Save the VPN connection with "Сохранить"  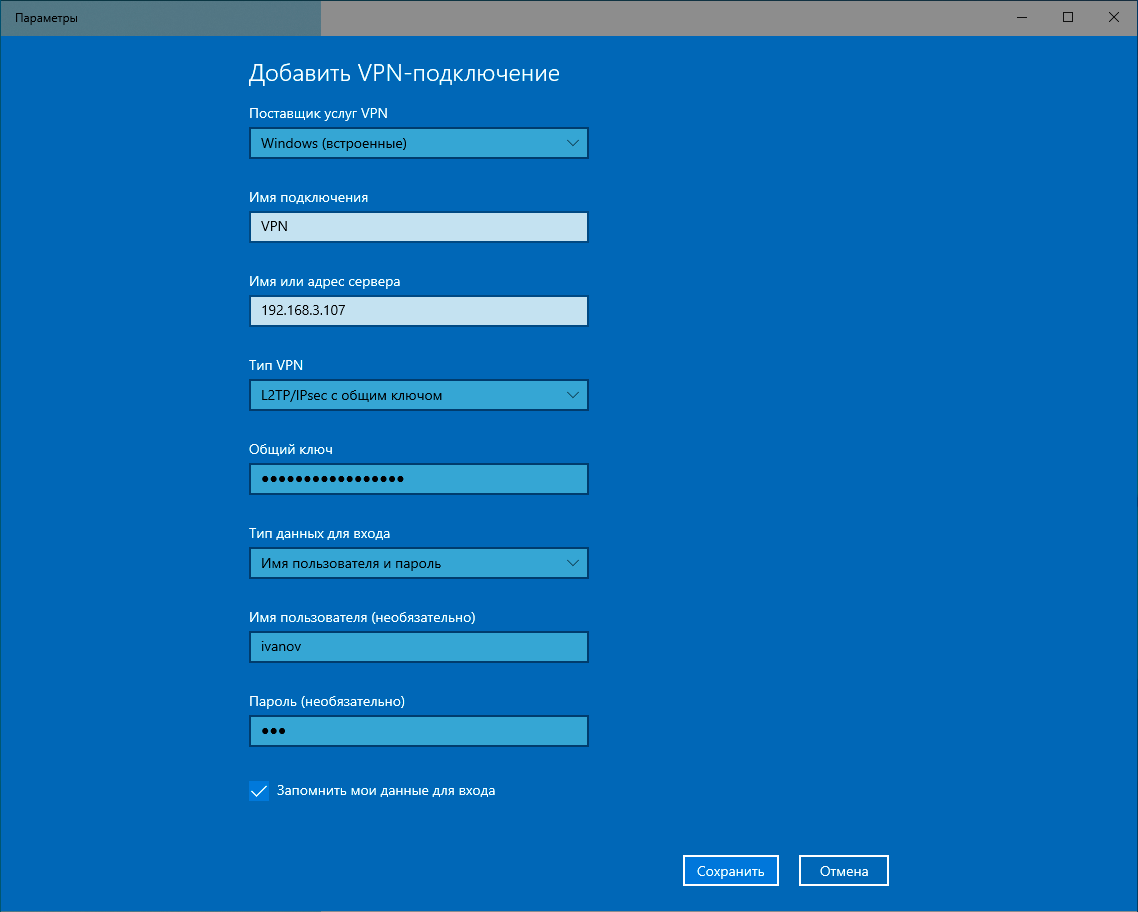point(730,871)
